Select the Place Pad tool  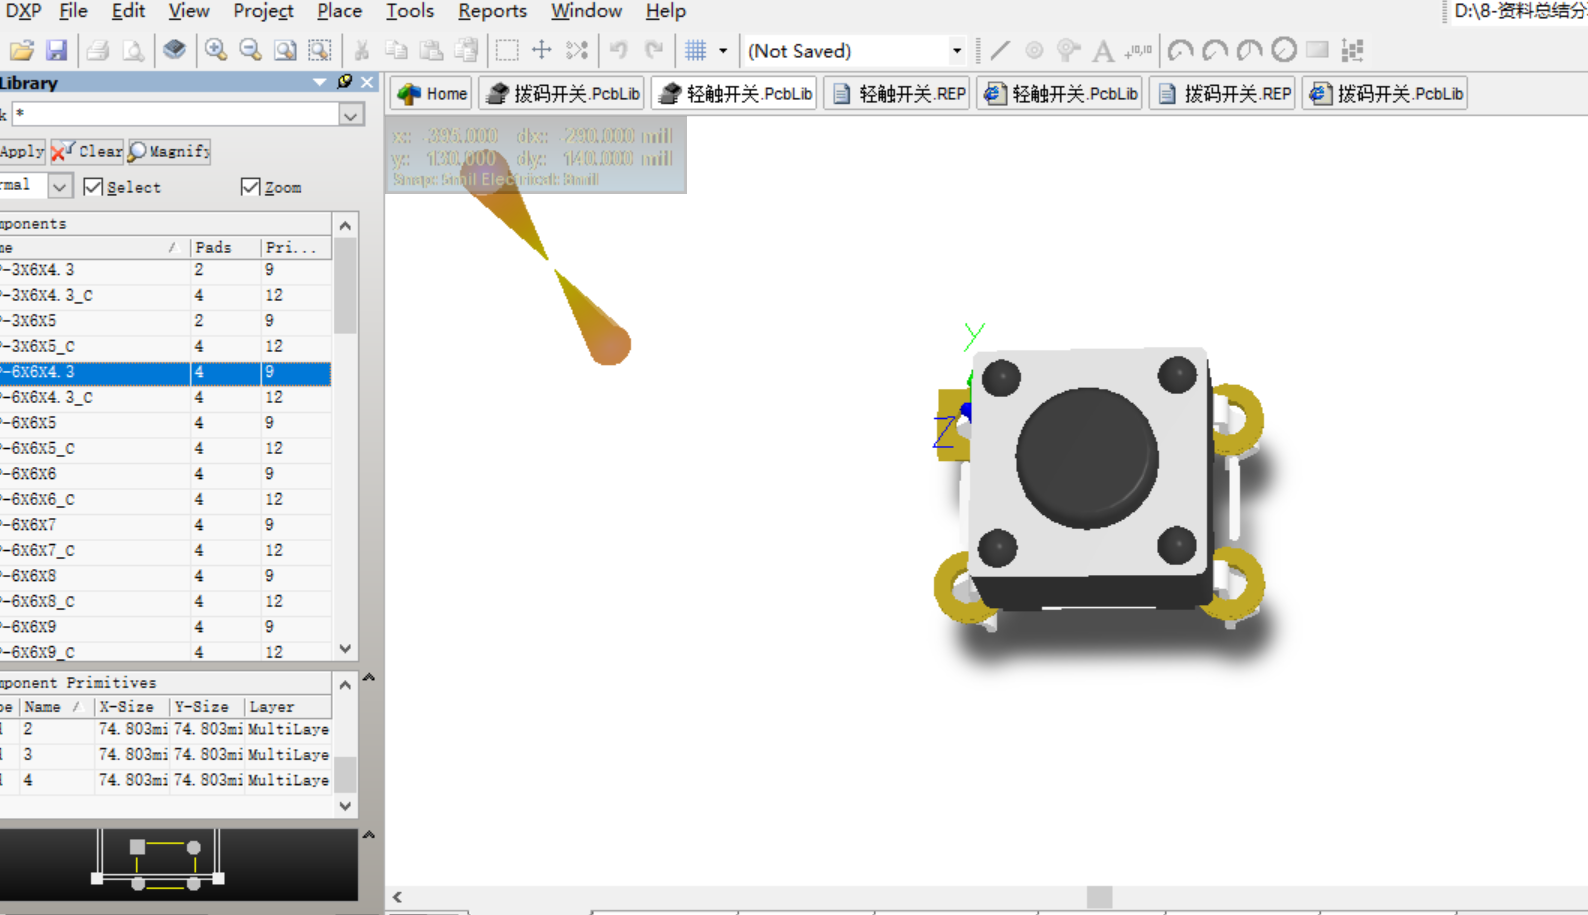[1035, 50]
